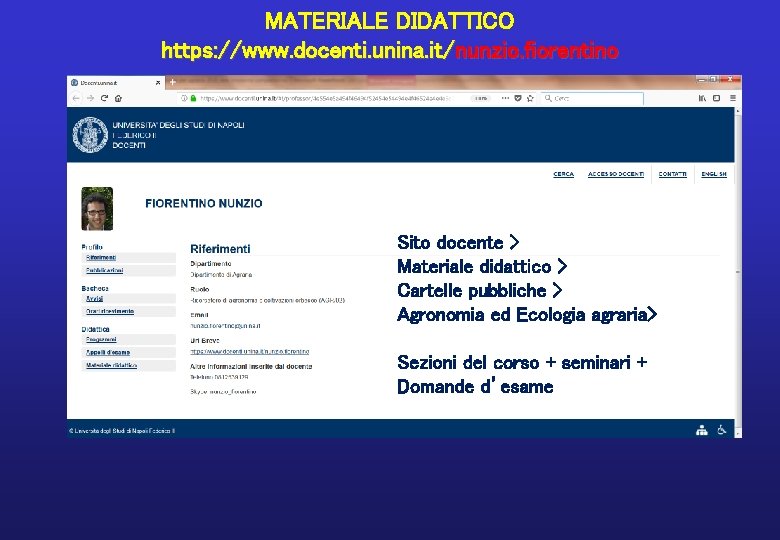Open Avvisi under Bacheca
This screenshot has height=540, width=780.
95,299
